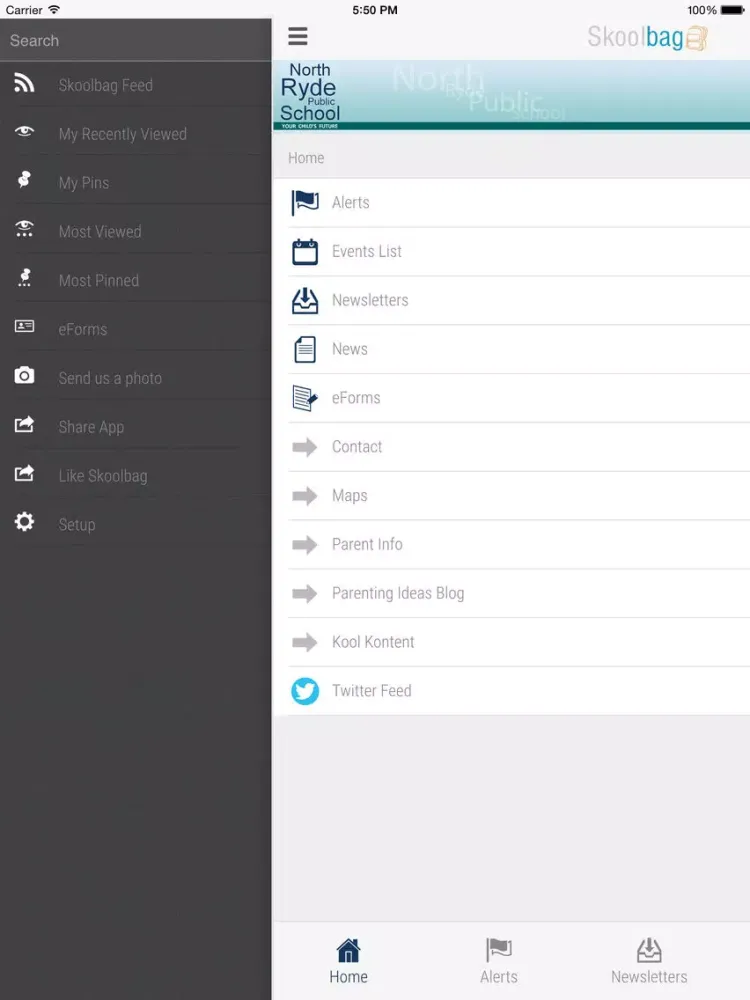Screen dimensions: 750x1000
Task: Open the Kool Kontent row label
Action: coord(373,642)
